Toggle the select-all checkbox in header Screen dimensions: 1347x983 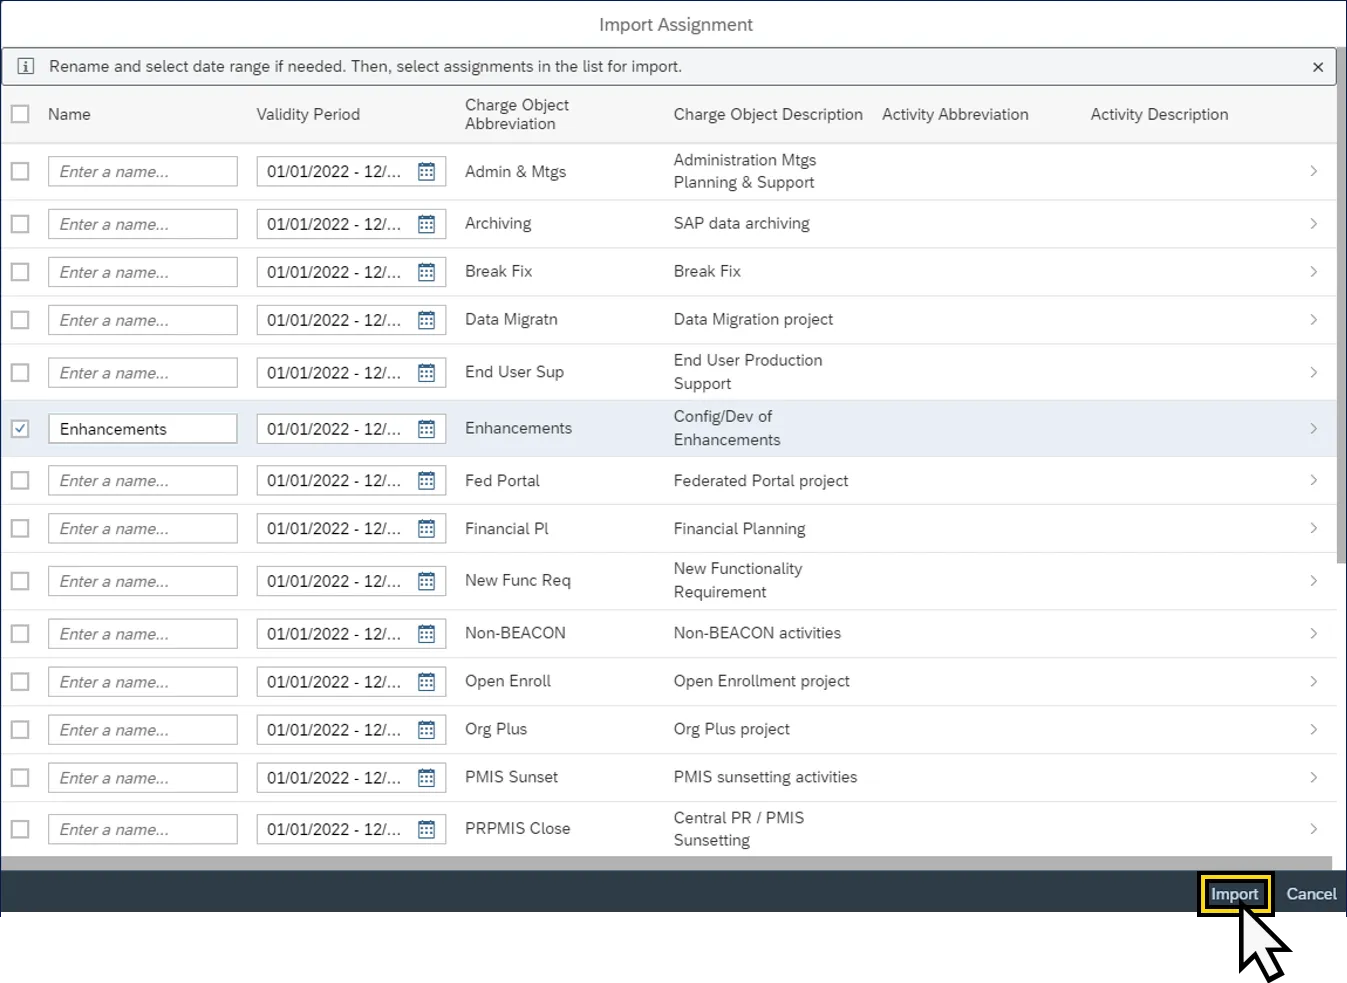[x=20, y=114]
